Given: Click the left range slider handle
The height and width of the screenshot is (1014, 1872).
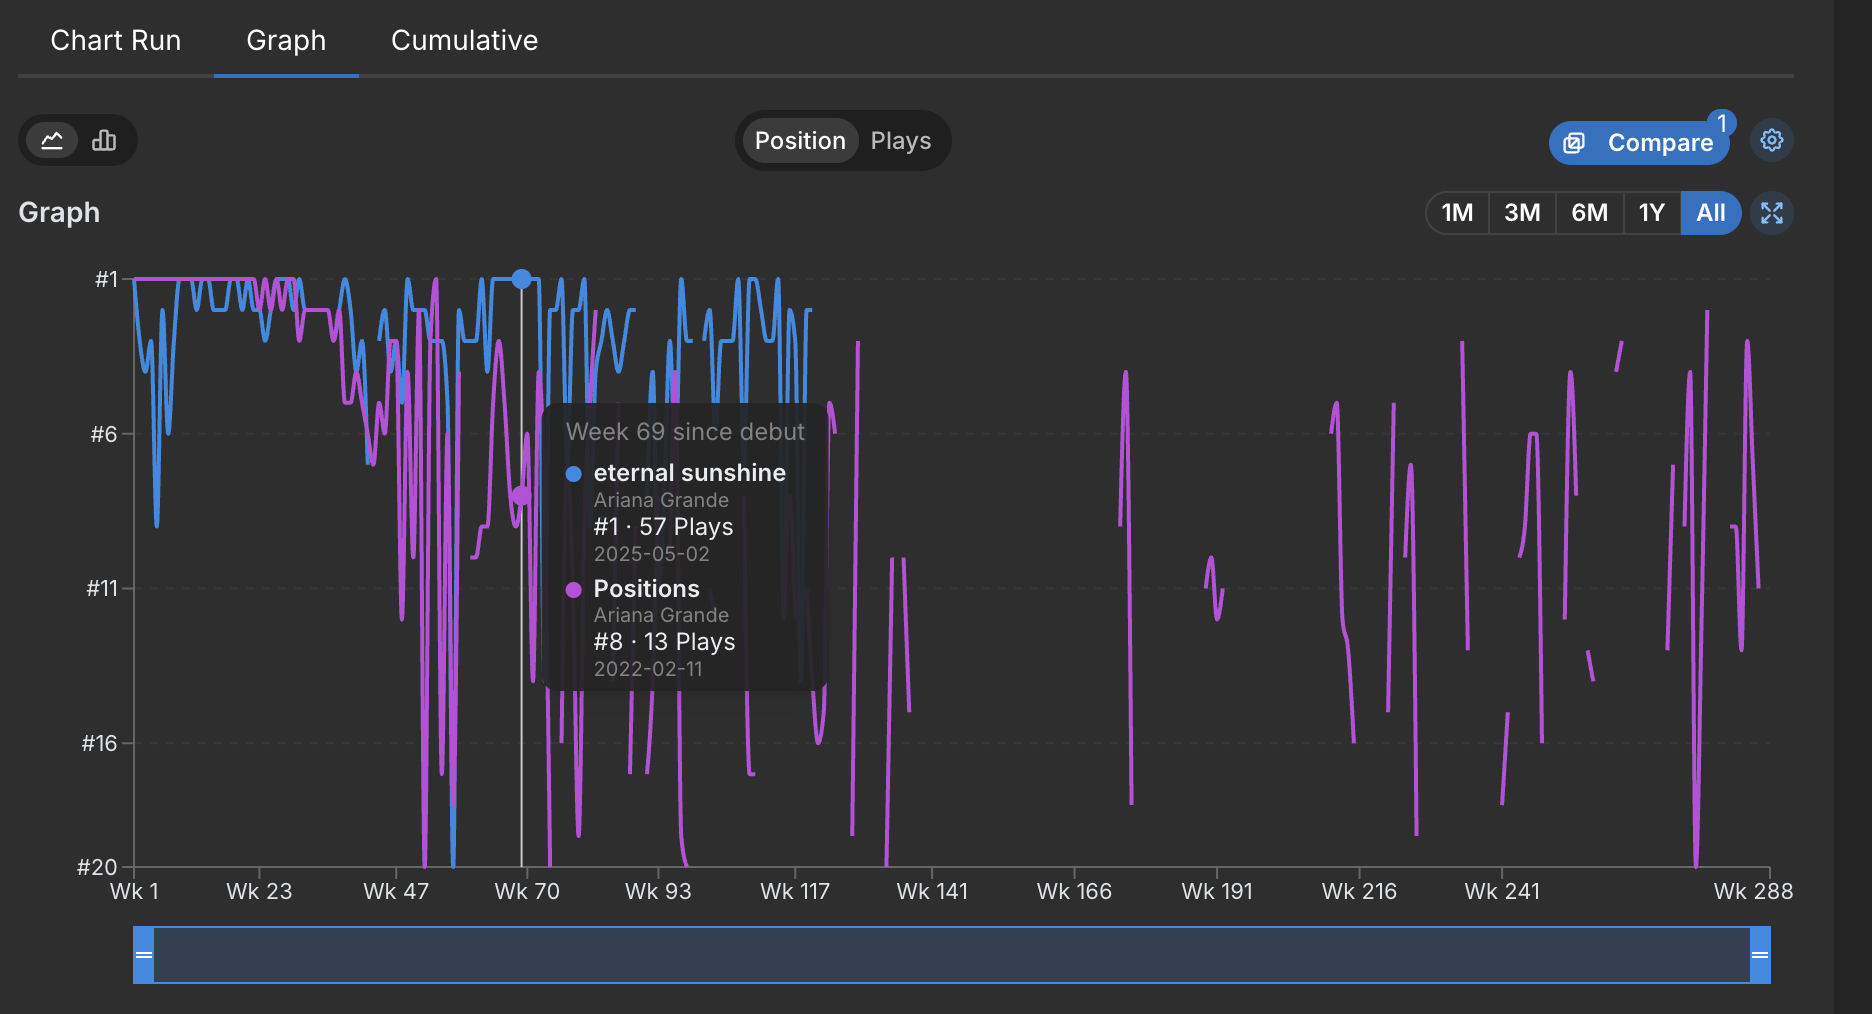Looking at the screenshot, I should click(x=144, y=955).
